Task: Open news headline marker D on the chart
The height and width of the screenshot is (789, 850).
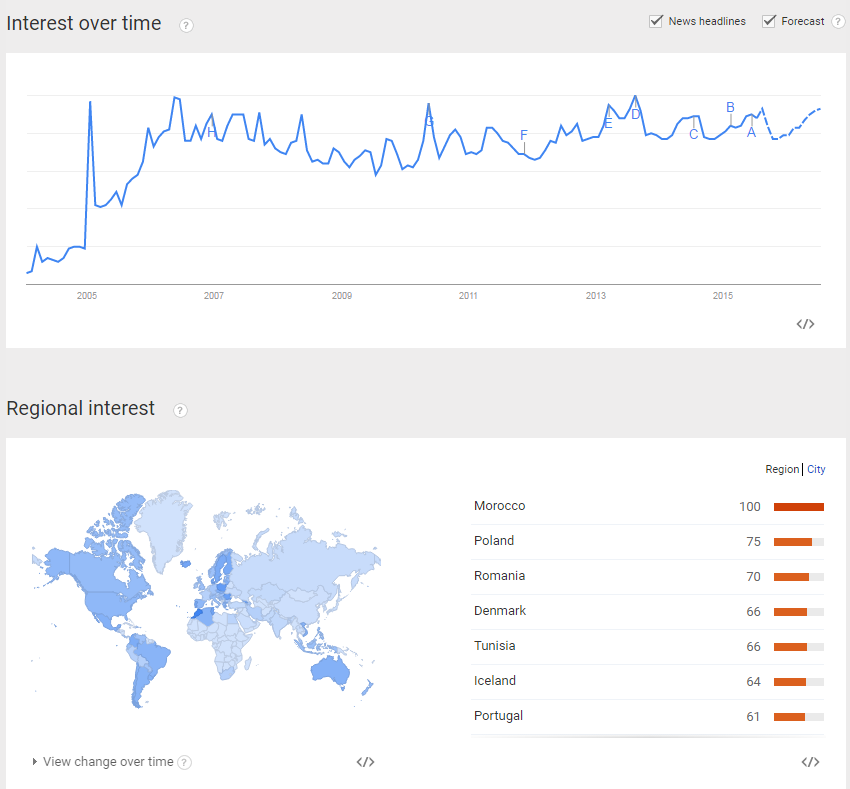Action: point(635,114)
